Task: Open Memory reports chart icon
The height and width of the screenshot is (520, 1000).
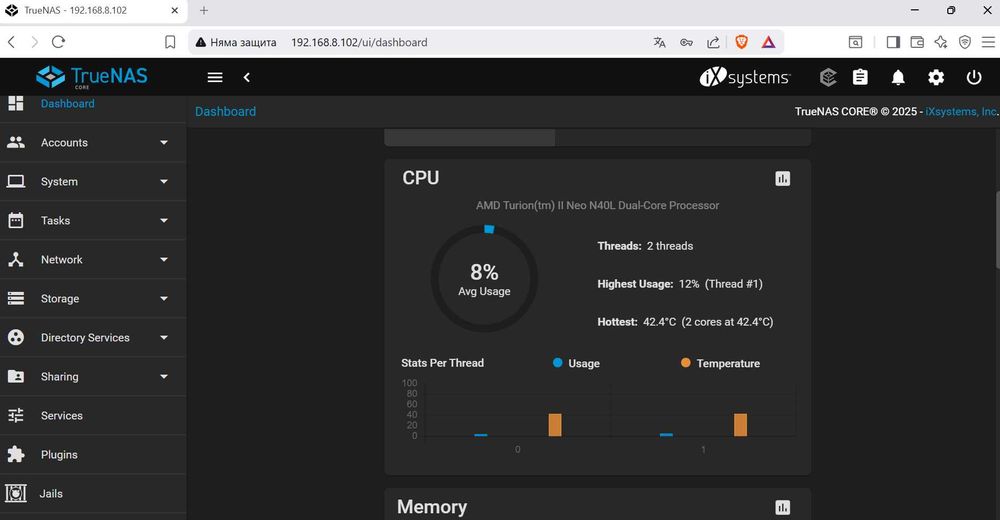Action: 783,507
